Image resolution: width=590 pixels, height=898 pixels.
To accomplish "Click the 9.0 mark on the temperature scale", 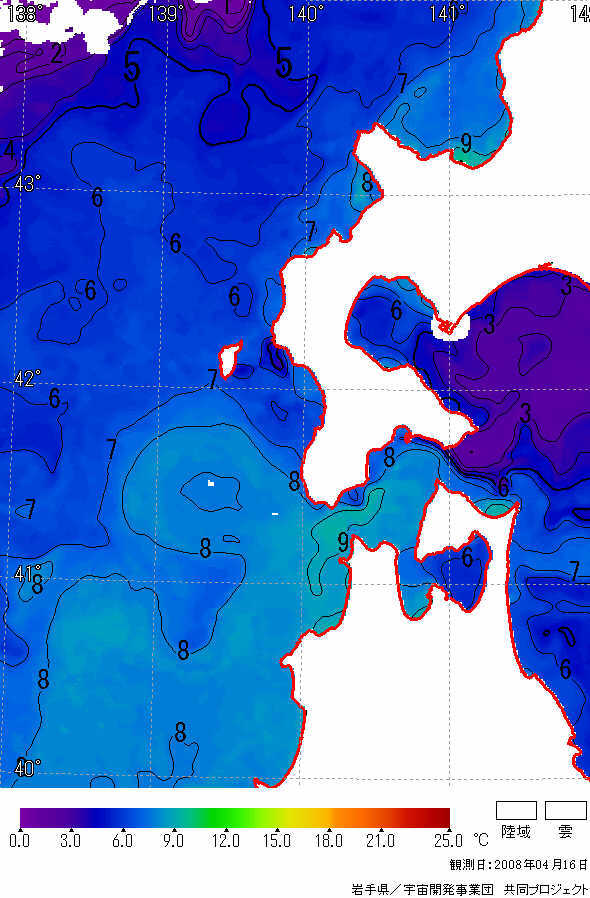I will pyautogui.click(x=173, y=840).
